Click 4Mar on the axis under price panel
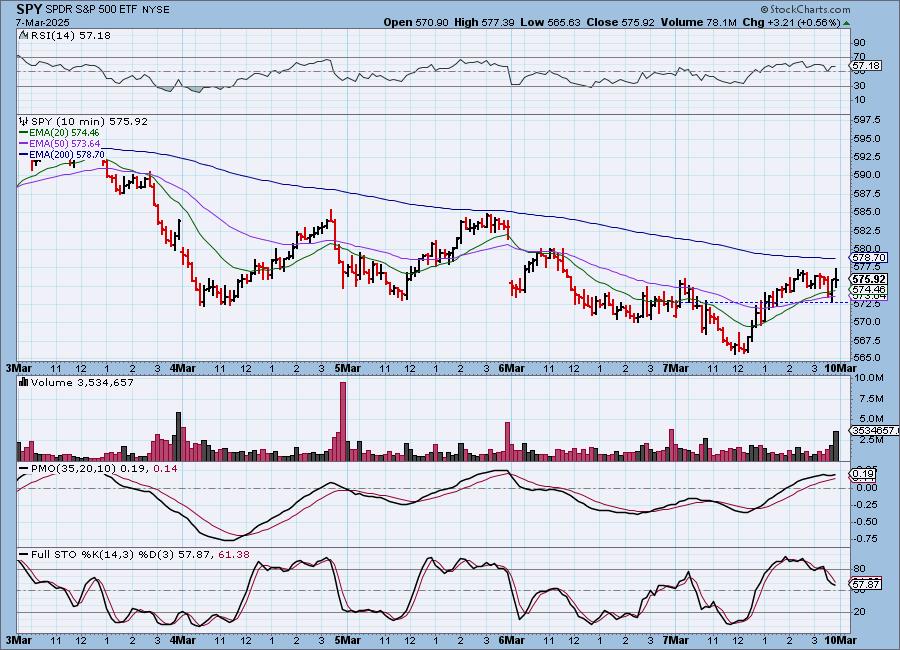 pyautogui.click(x=183, y=368)
